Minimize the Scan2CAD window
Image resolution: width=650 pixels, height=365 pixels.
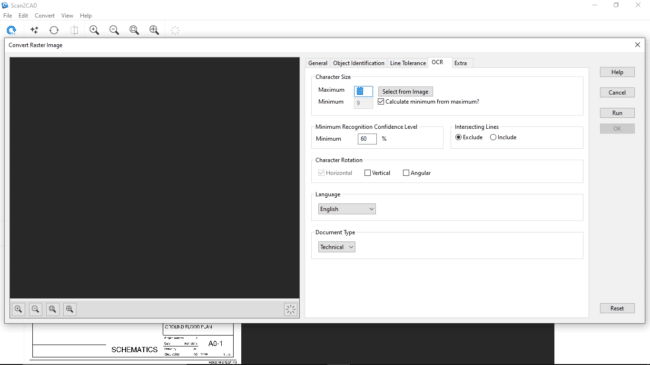click(595, 5)
